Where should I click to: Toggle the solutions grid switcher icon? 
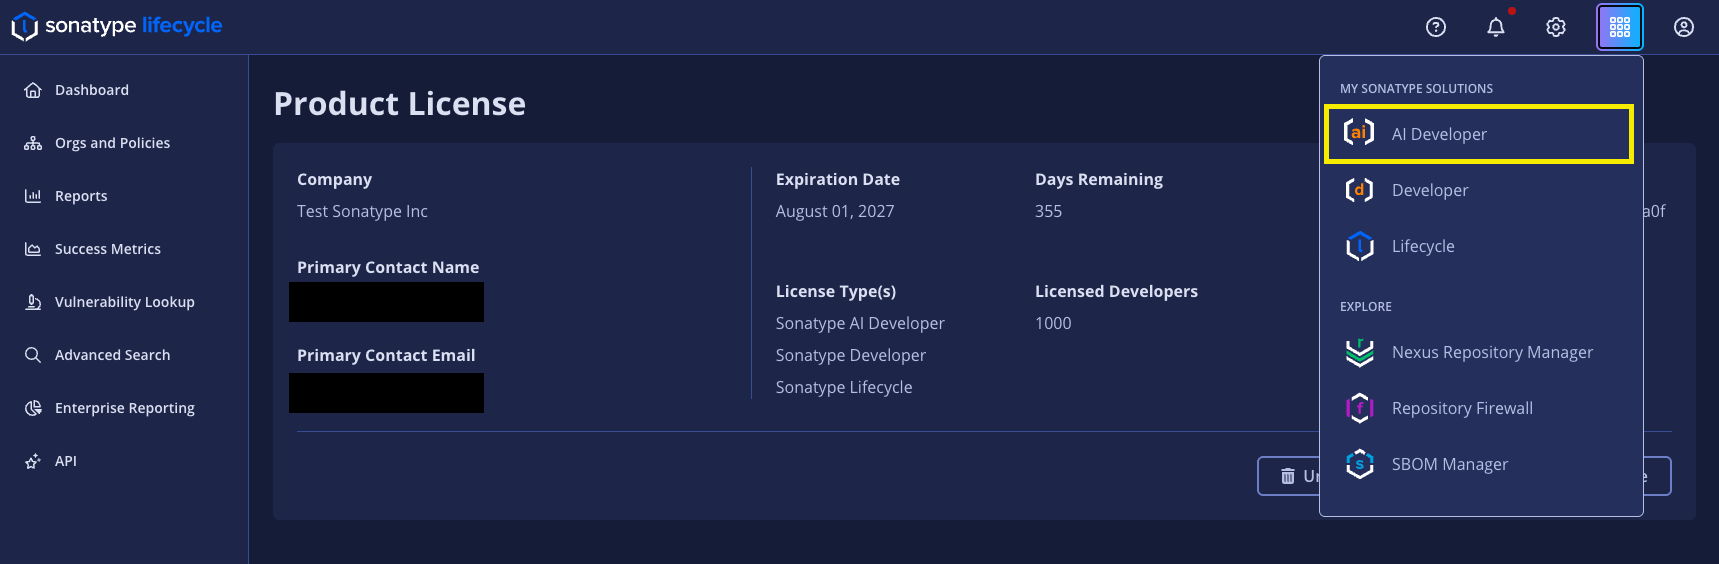[x=1620, y=27]
